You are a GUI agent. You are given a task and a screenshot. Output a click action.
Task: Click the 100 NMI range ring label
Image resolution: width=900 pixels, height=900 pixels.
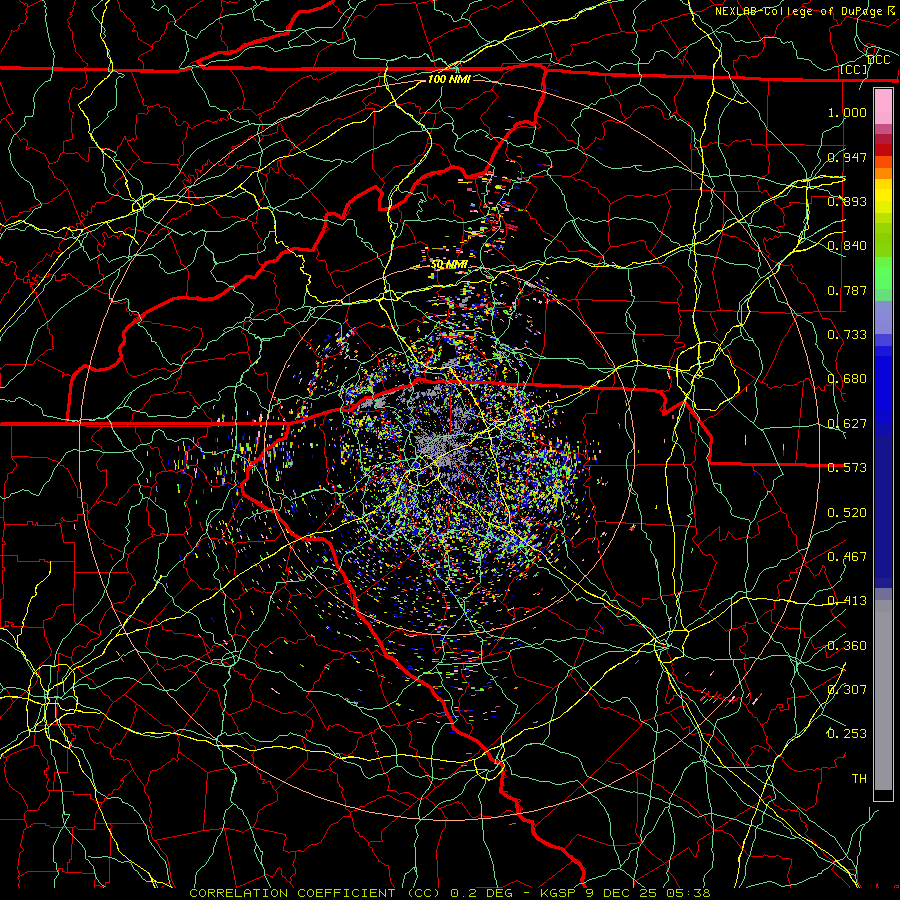pos(449,79)
